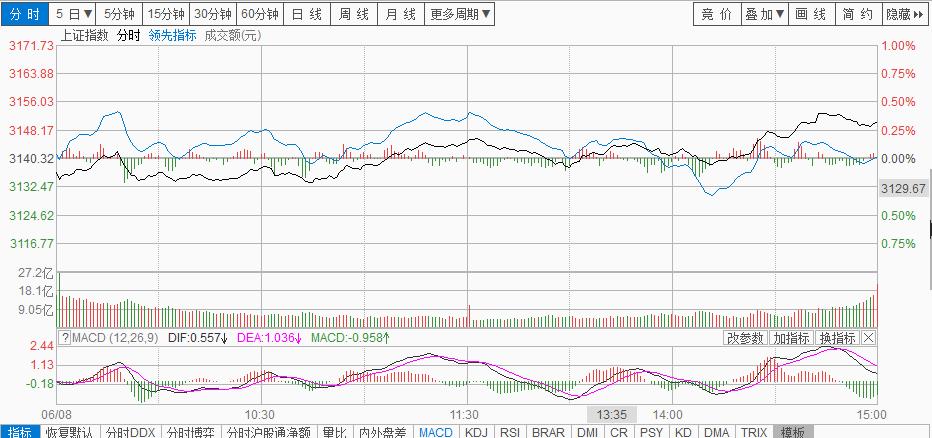Open the 5日 period dropdown
The height and width of the screenshot is (438, 932).
pyautogui.click(x=73, y=14)
